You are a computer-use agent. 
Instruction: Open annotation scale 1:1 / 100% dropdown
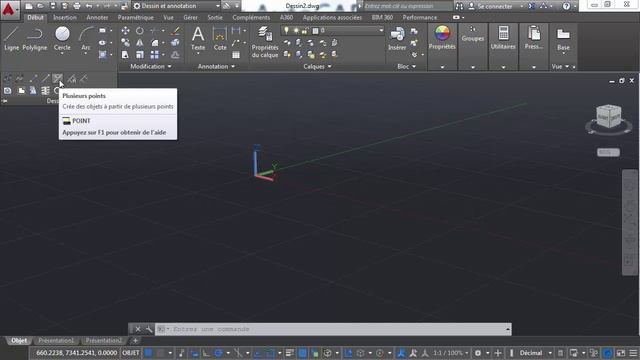click(x=451, y=353)
